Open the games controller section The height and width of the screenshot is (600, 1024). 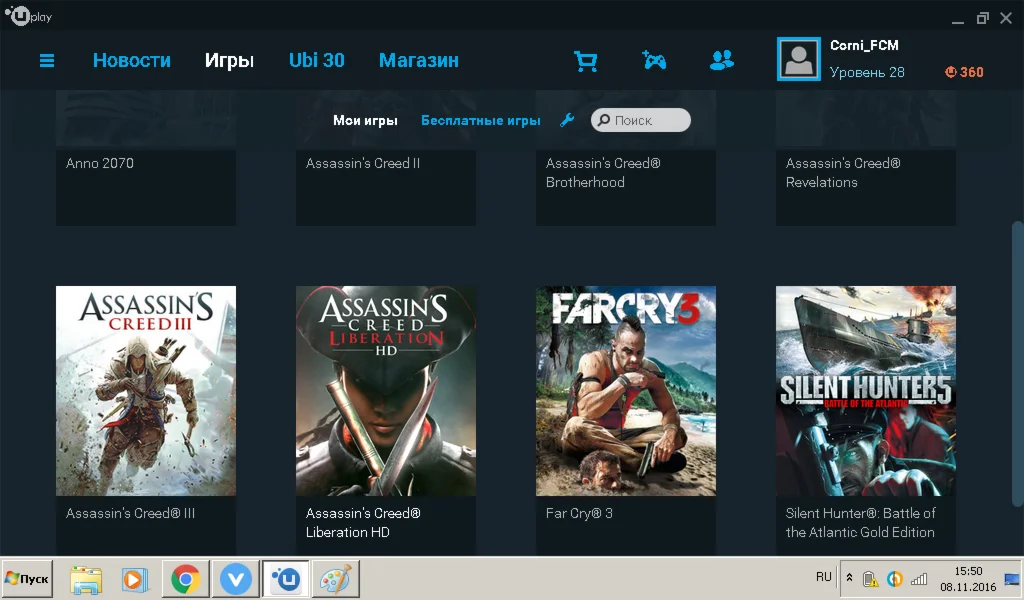click(x=654, y=60)
